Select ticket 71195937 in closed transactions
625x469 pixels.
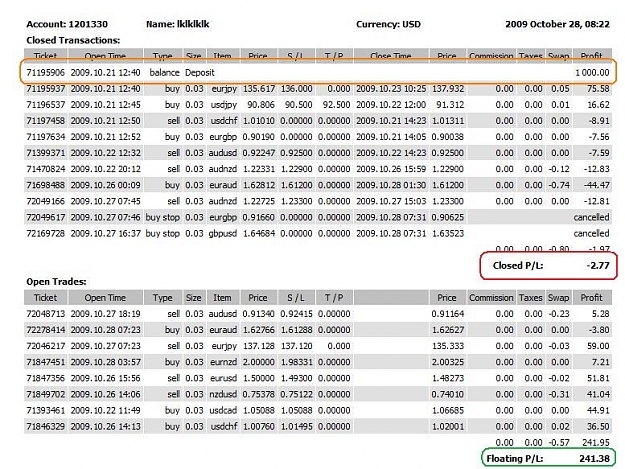point(45,88)
